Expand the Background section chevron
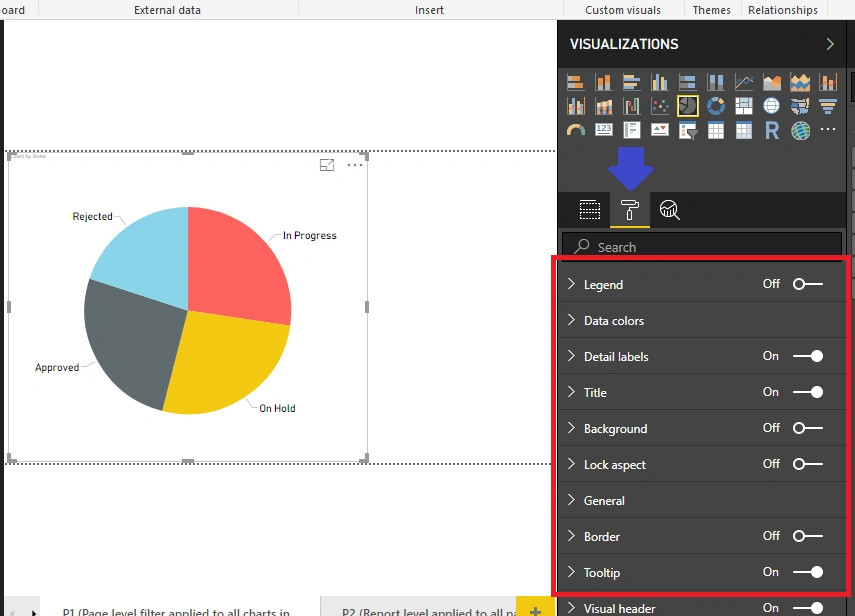 (571, 427)
